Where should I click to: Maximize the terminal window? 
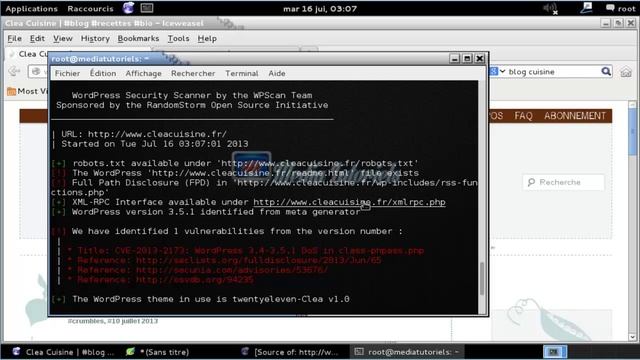tap(467, 59)
